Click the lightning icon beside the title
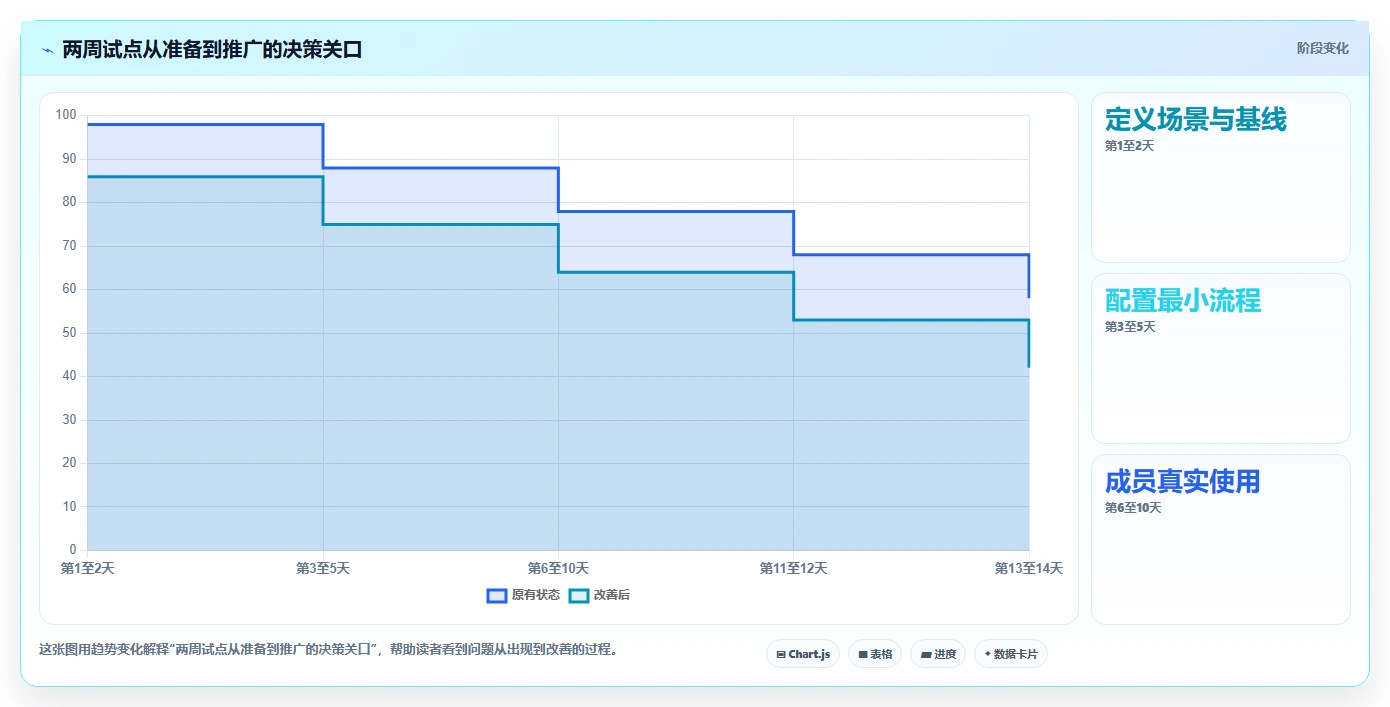Screen dimensions: 1390x707 coord(47,49)
